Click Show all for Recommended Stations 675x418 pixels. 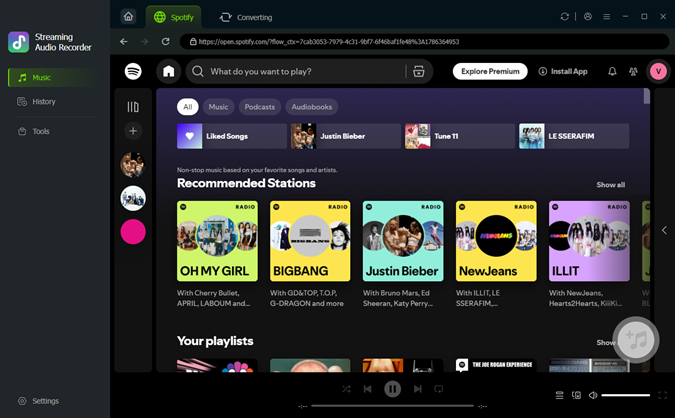pyautogui.click(x=610, y=185)
